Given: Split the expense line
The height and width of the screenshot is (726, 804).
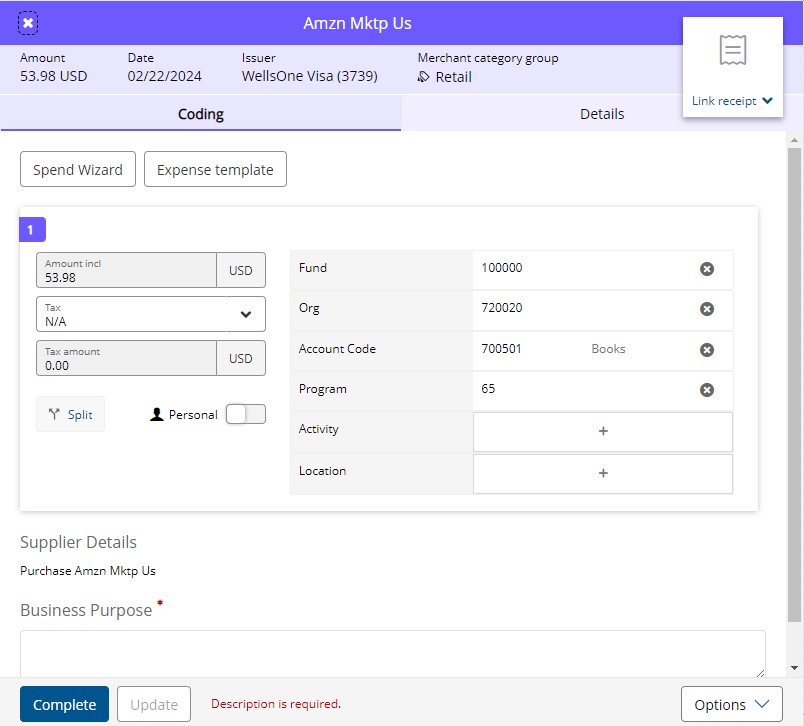Looking at the screenshot, I should pos(70,415).
